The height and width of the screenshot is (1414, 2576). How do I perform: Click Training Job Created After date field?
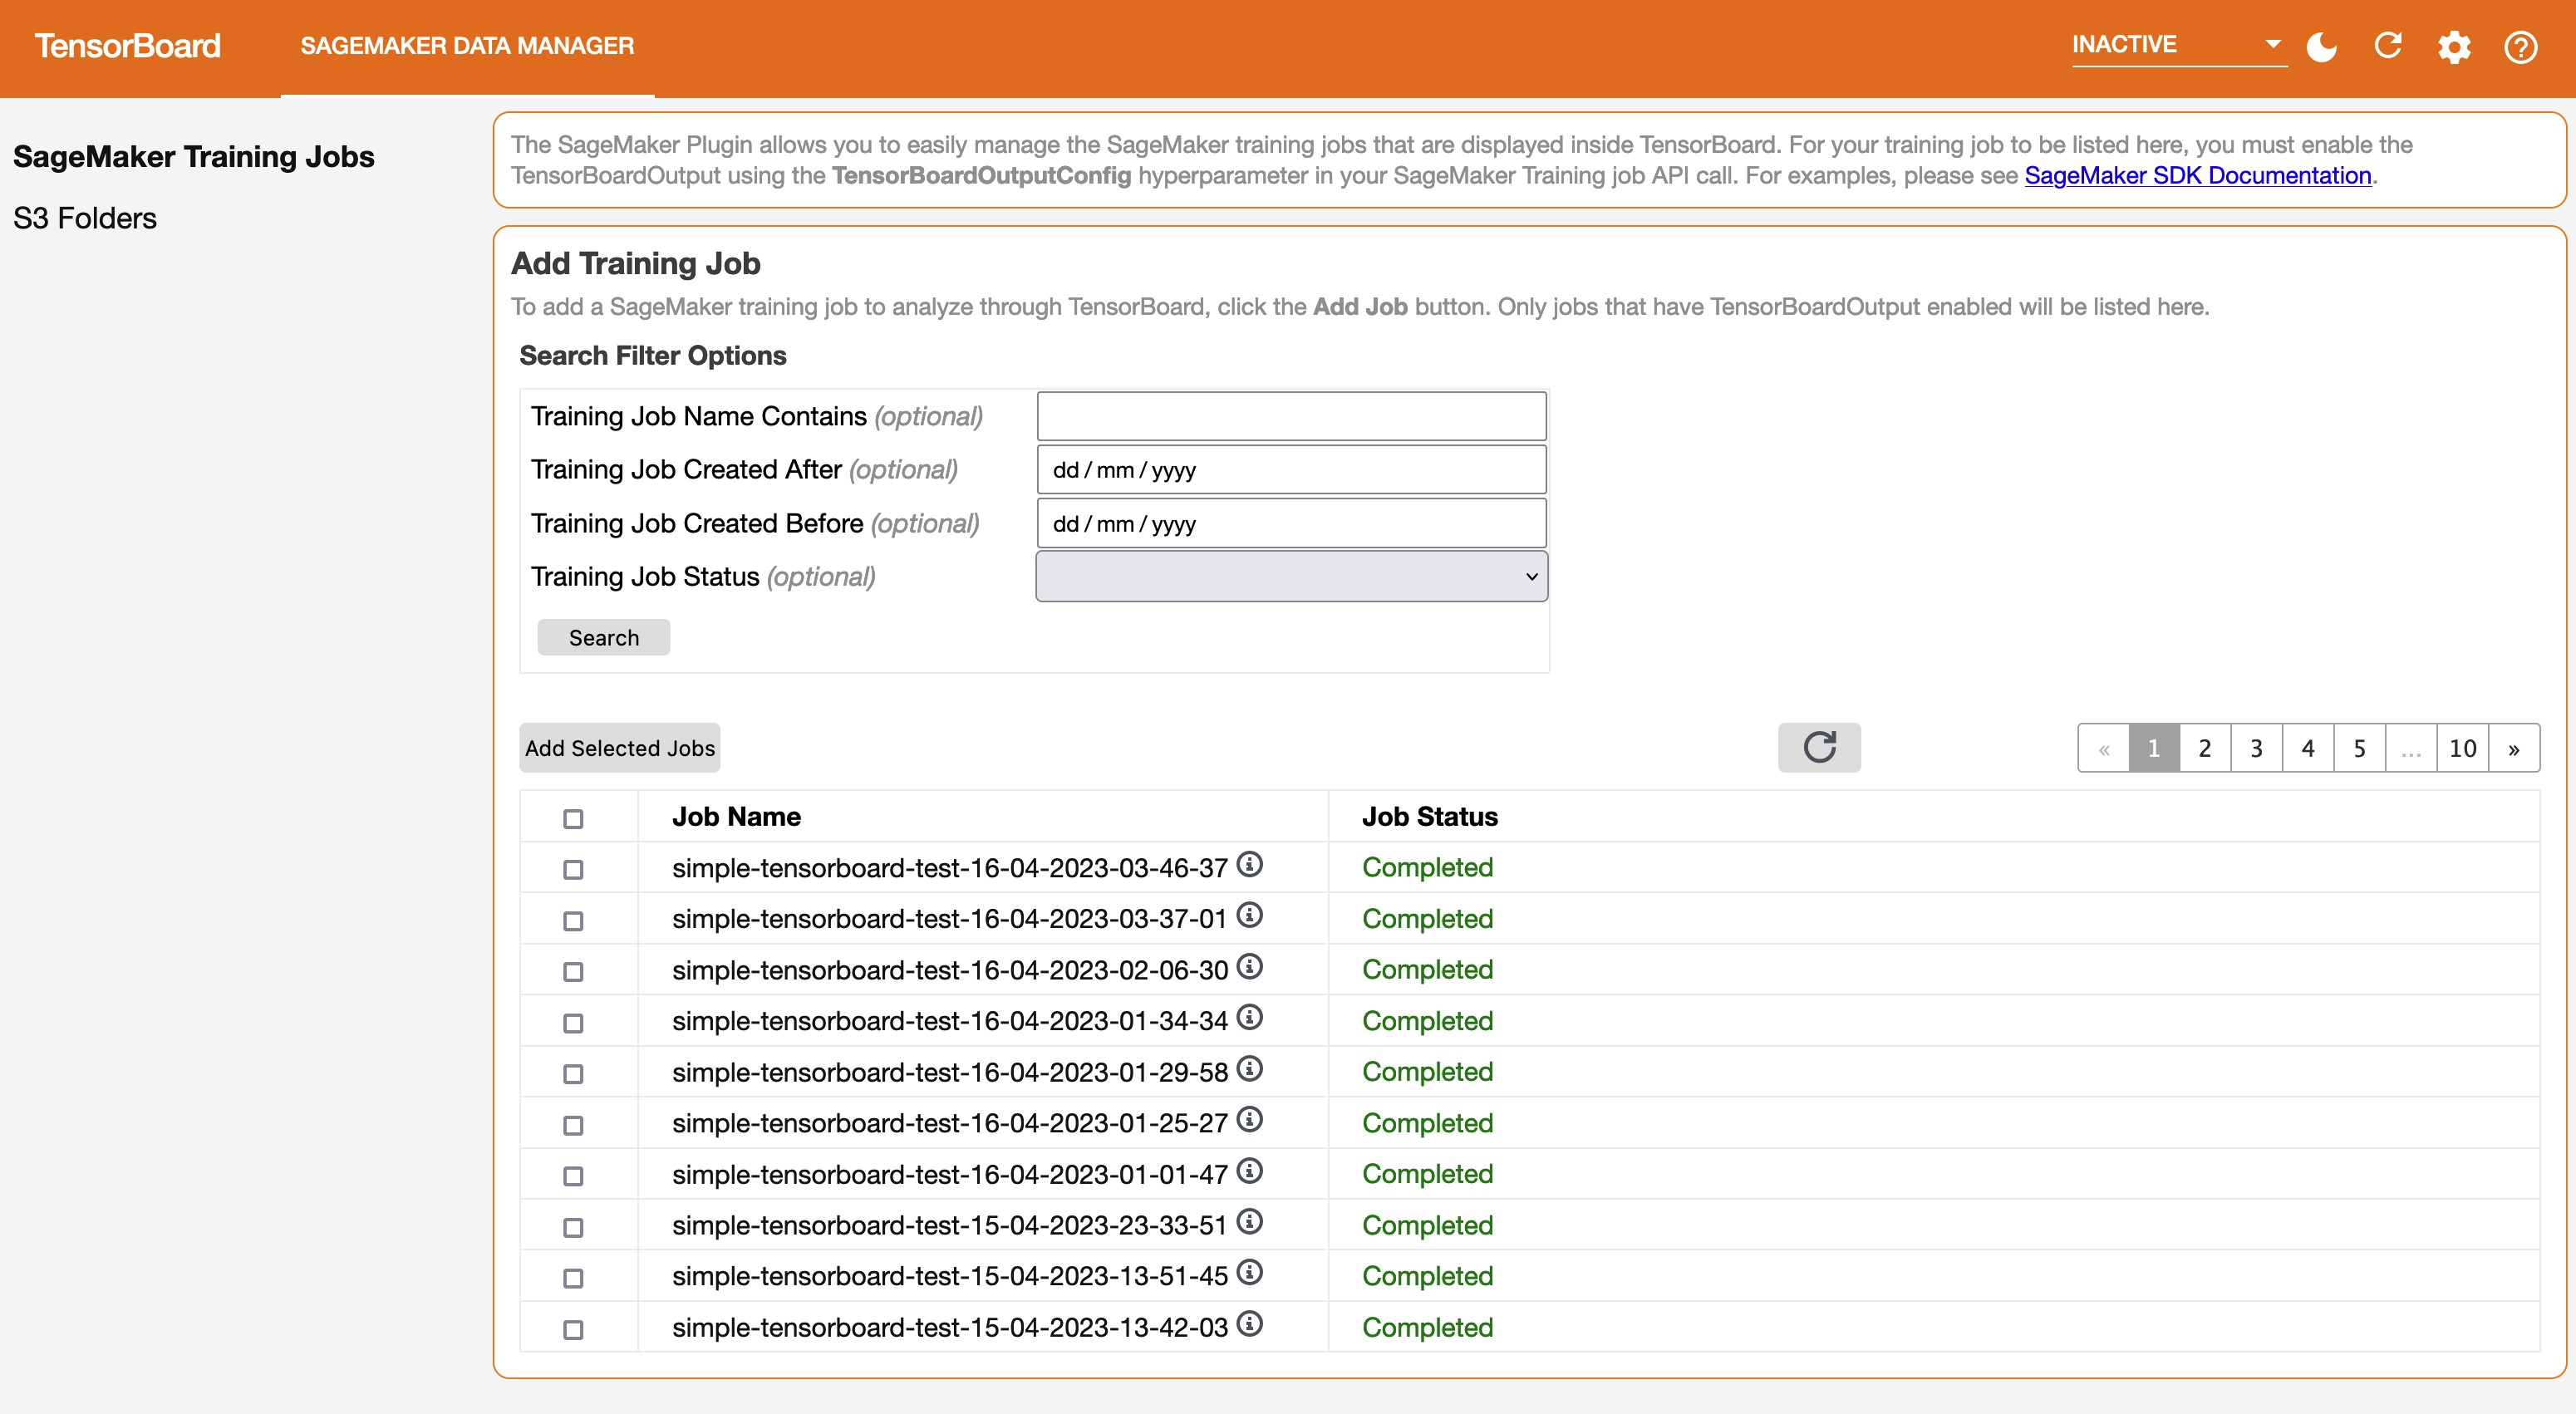[1291, 470]
